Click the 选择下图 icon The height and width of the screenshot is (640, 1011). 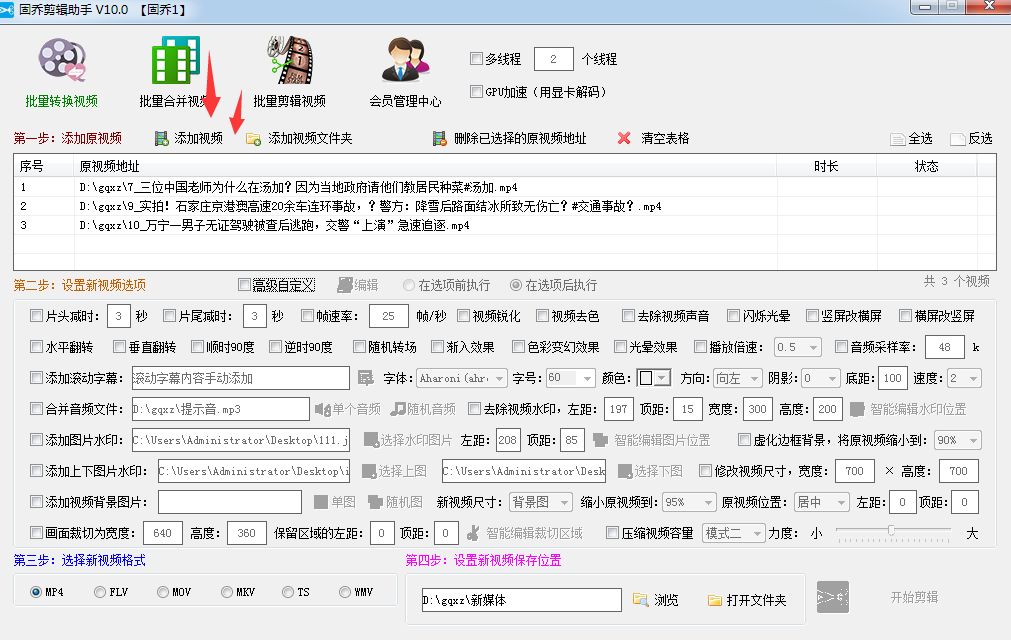[x=625, y=471]
